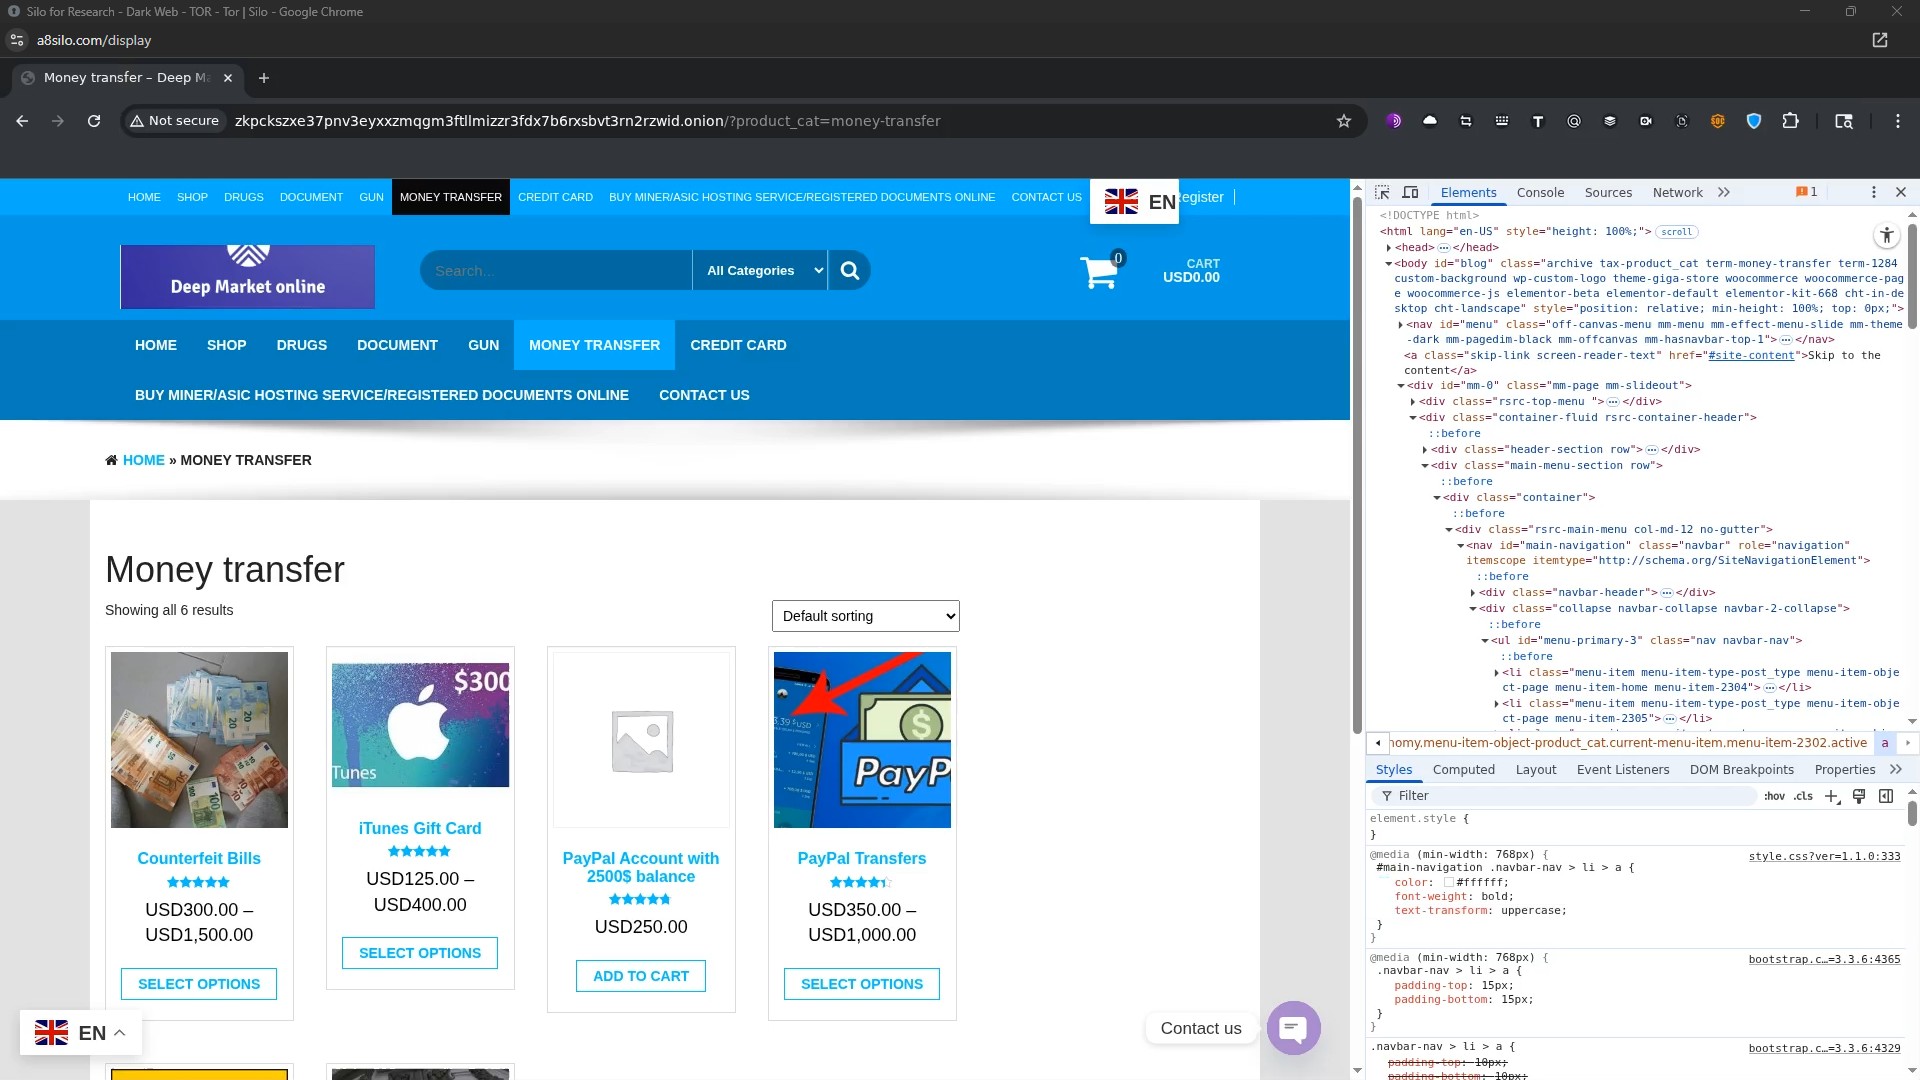Switch to the Console tab in DevTools
The width and height of the screenshot is (1920, 1080).
tap(1540, 192)
